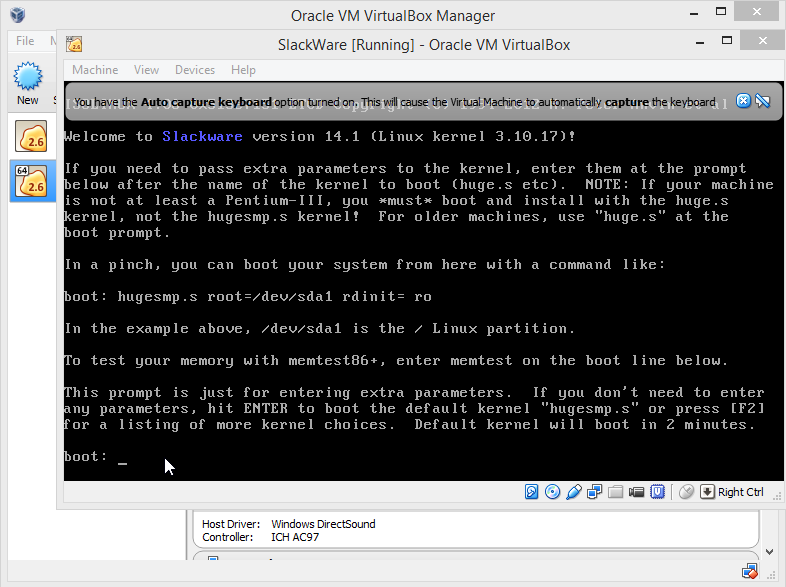This screenshot has width=786, height=587.
Task: Close the SlackWare VM window
Action: pyautogui.click(x=762, y=41)
